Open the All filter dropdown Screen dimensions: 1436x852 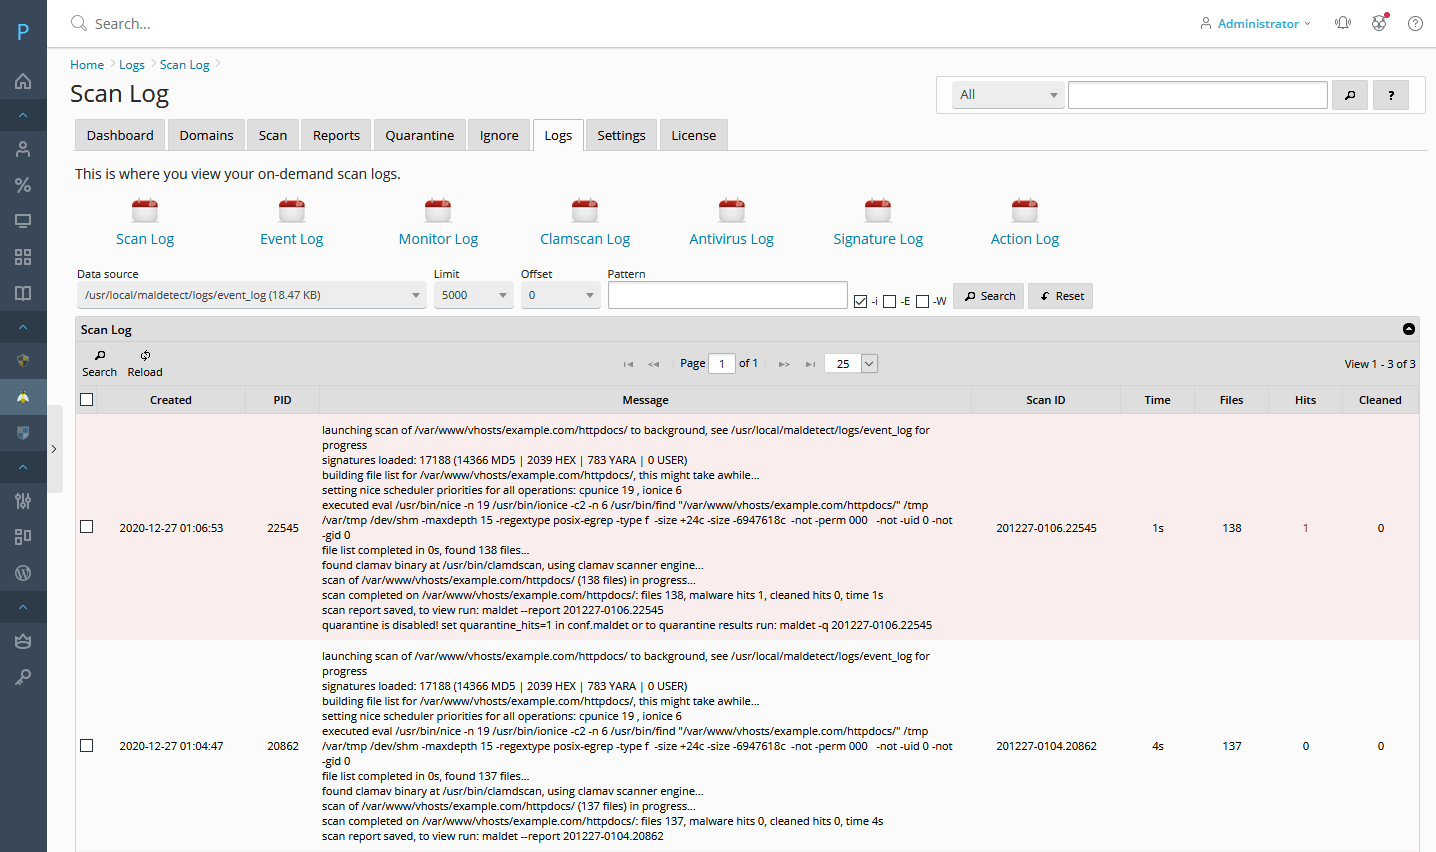pyautogui.click(x=1008, y=95)
